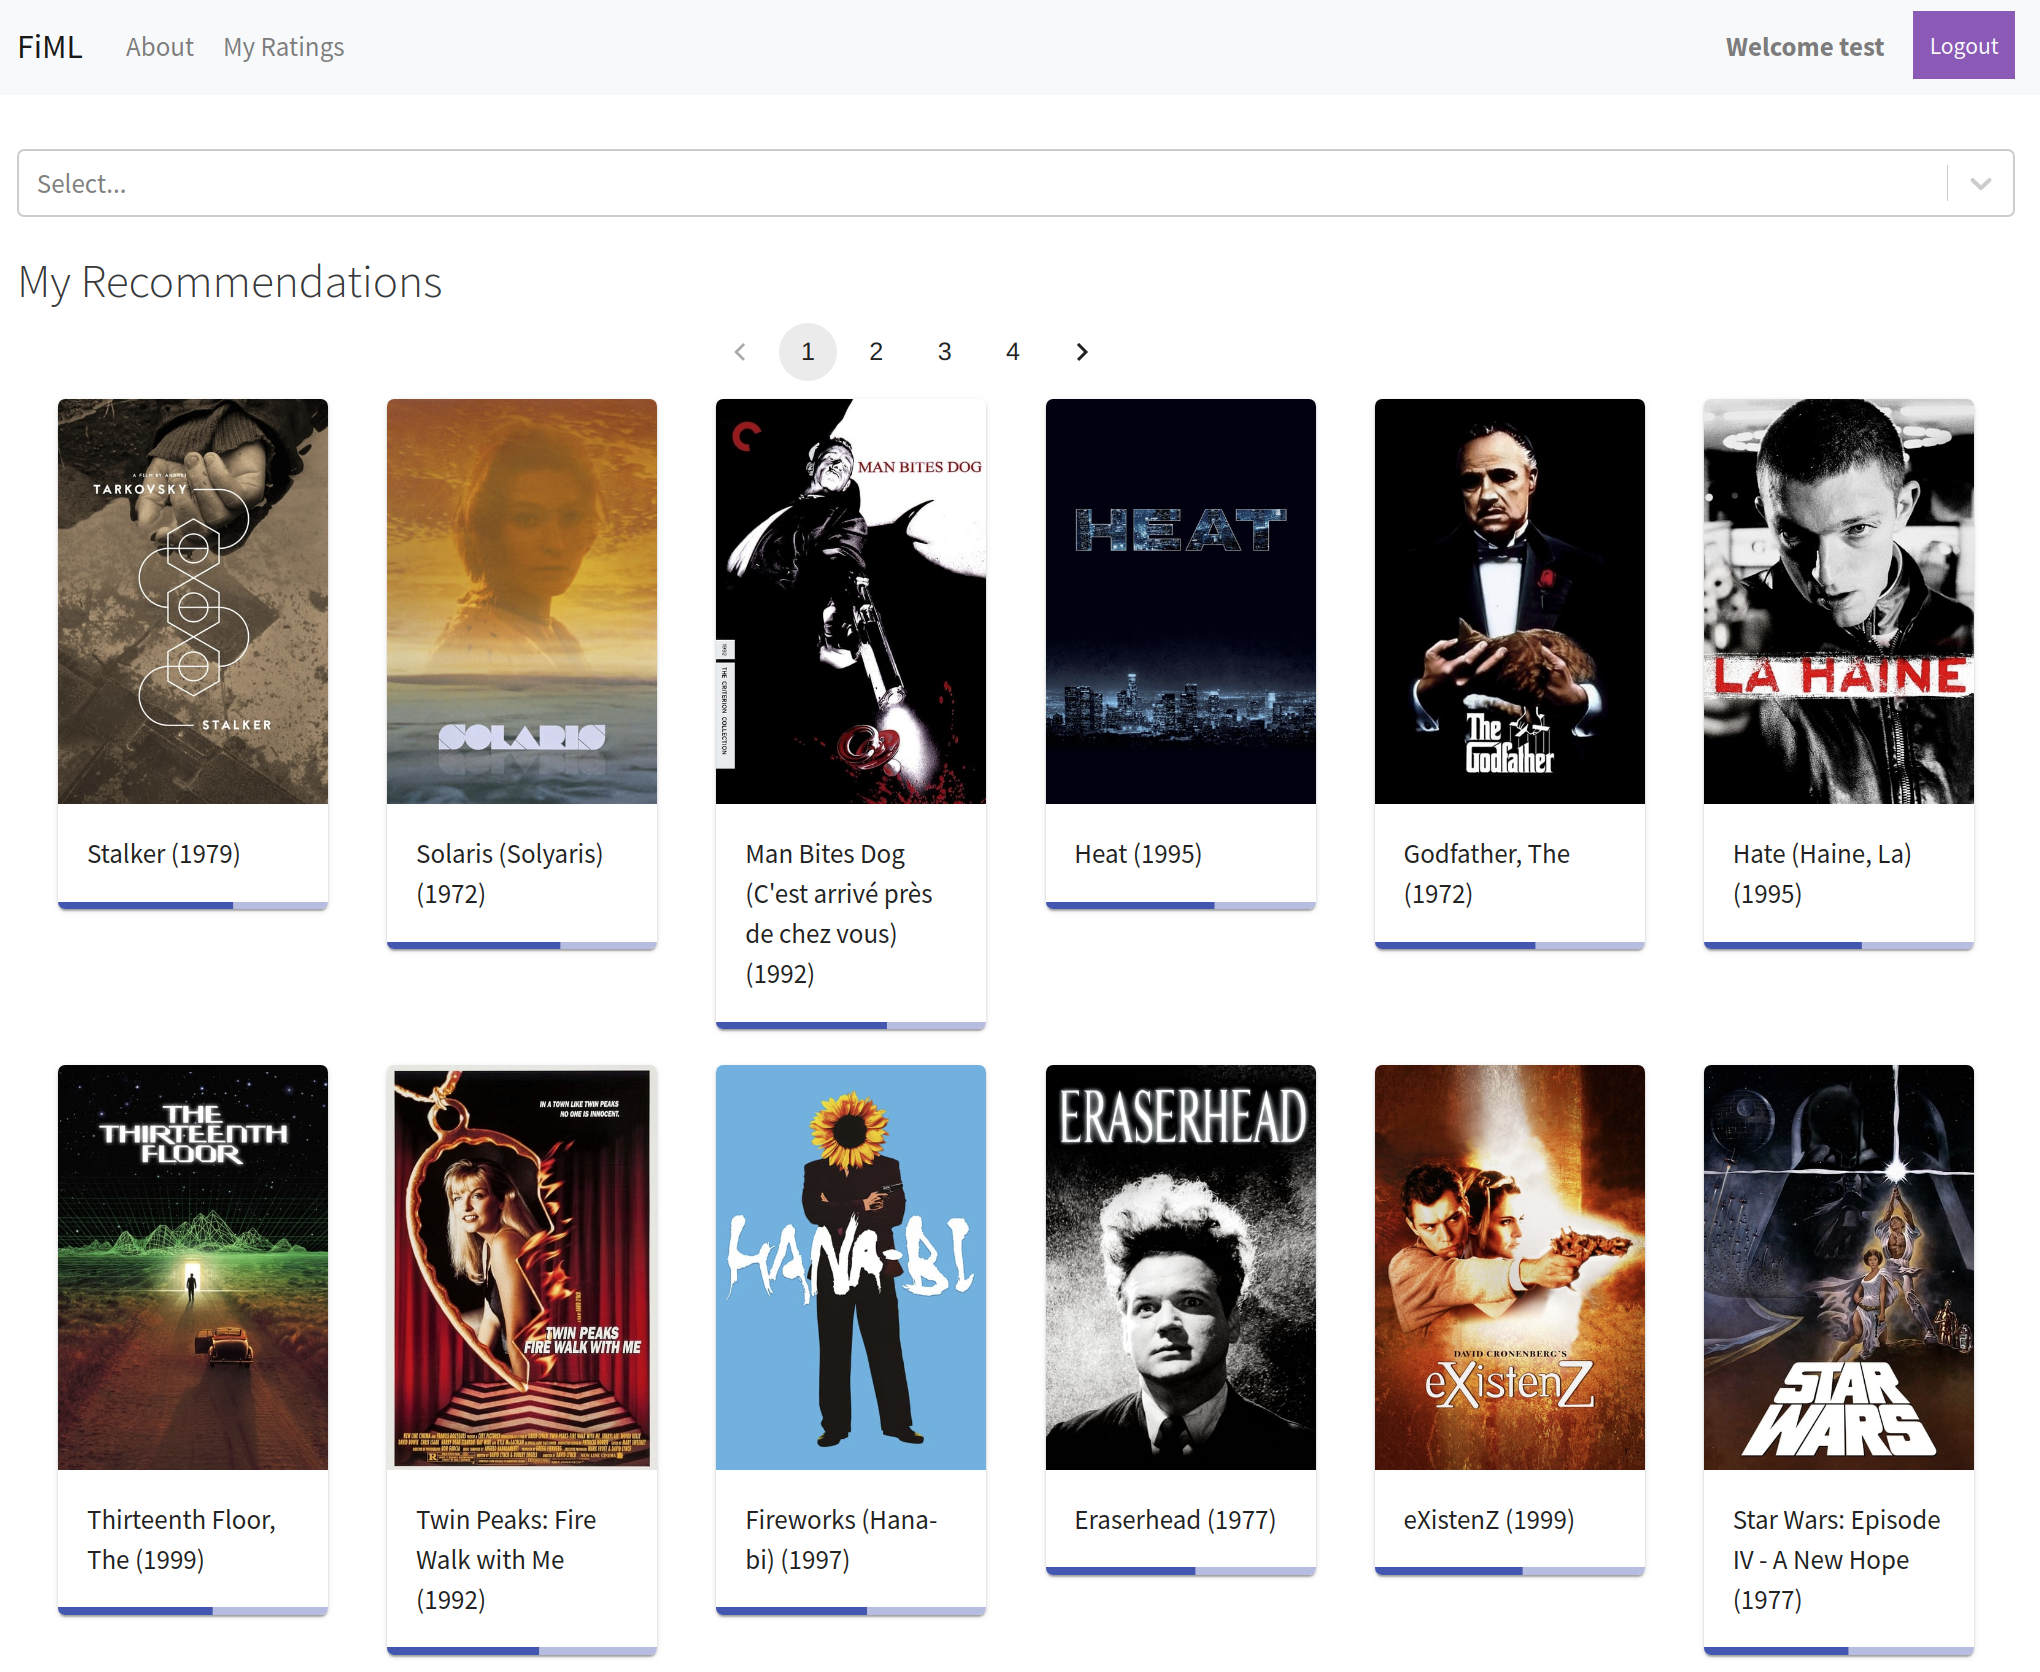Click the title Godfather, The (1972)
Image resolution: width=2040 pixels, height=1672 pixels.
(1487, 874)
